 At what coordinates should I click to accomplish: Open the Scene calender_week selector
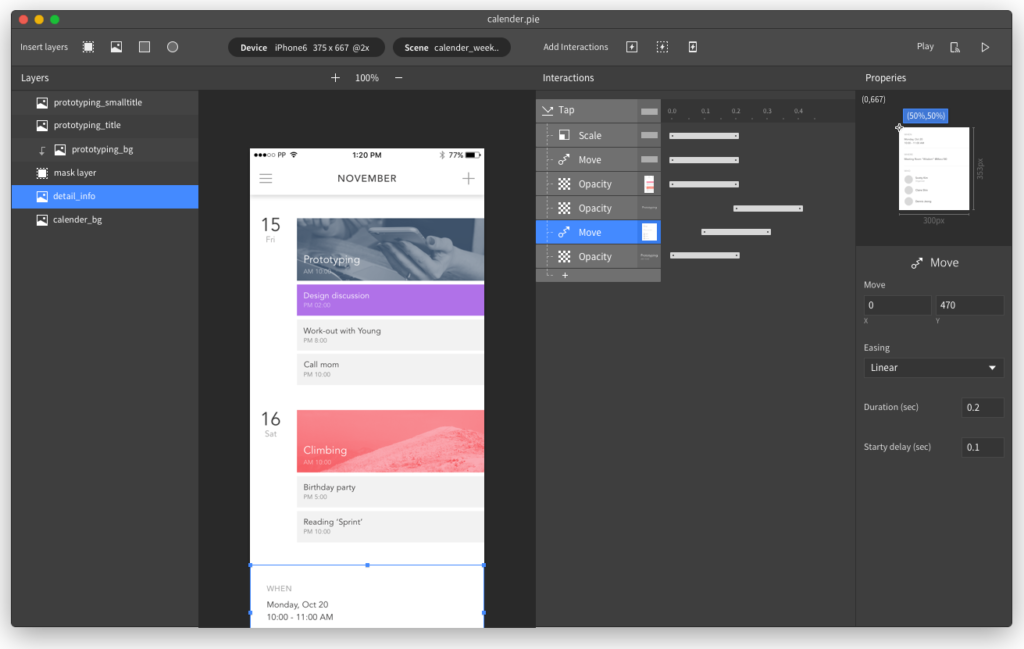click(452, 48)
